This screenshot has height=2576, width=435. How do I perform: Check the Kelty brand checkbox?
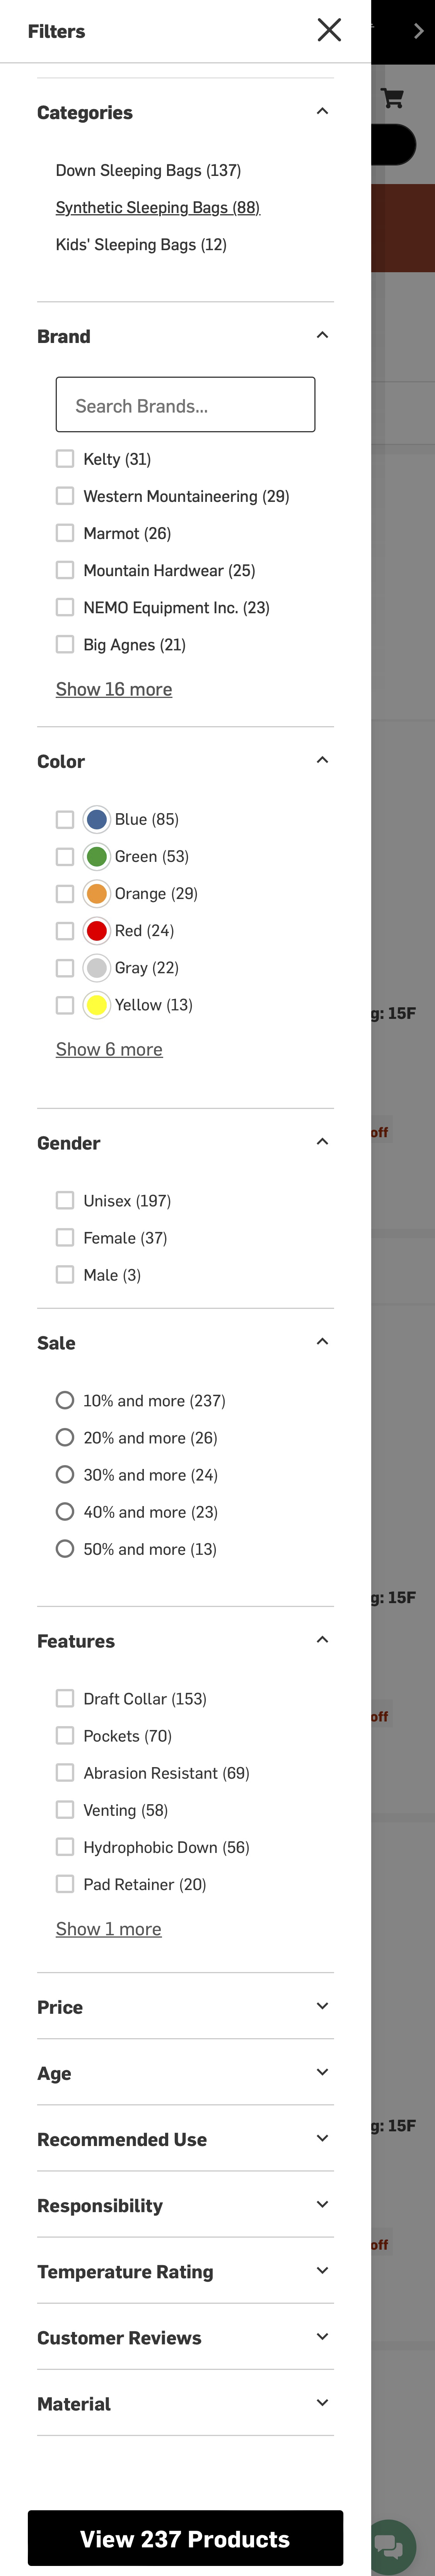(65, 459)
